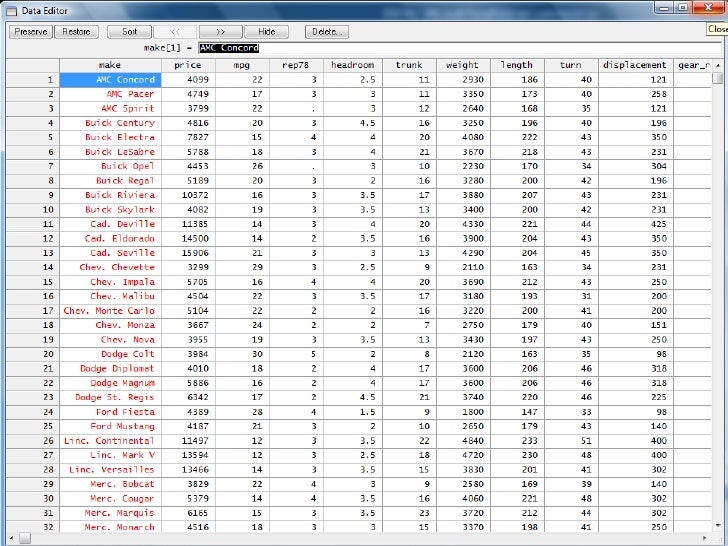Shift variable right with >> button
The image size is (728, 546).
click(221, 32)
